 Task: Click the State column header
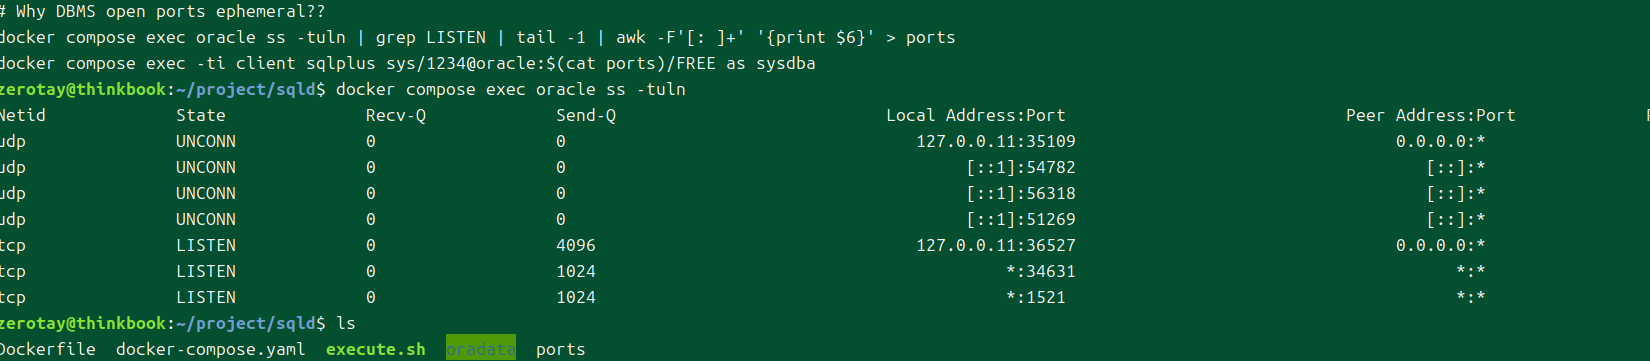(201, 115)
